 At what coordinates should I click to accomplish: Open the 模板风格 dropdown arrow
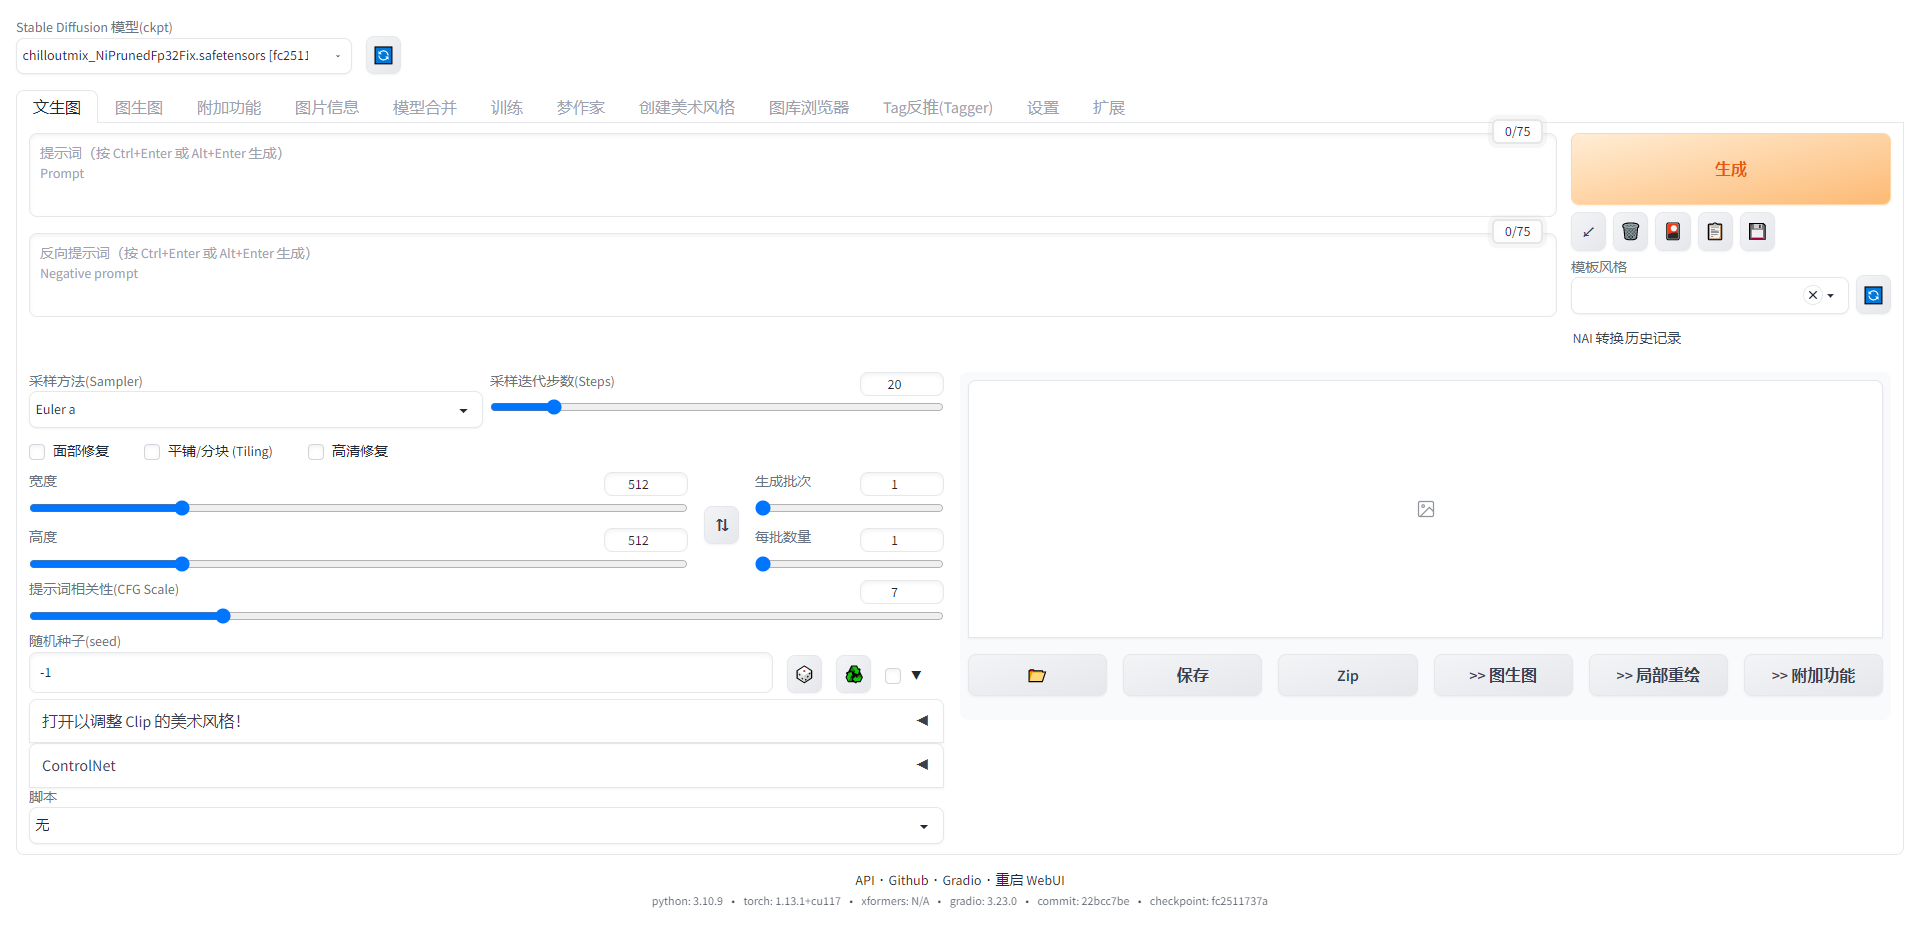pyautogui.click(x=1831, y=295)
